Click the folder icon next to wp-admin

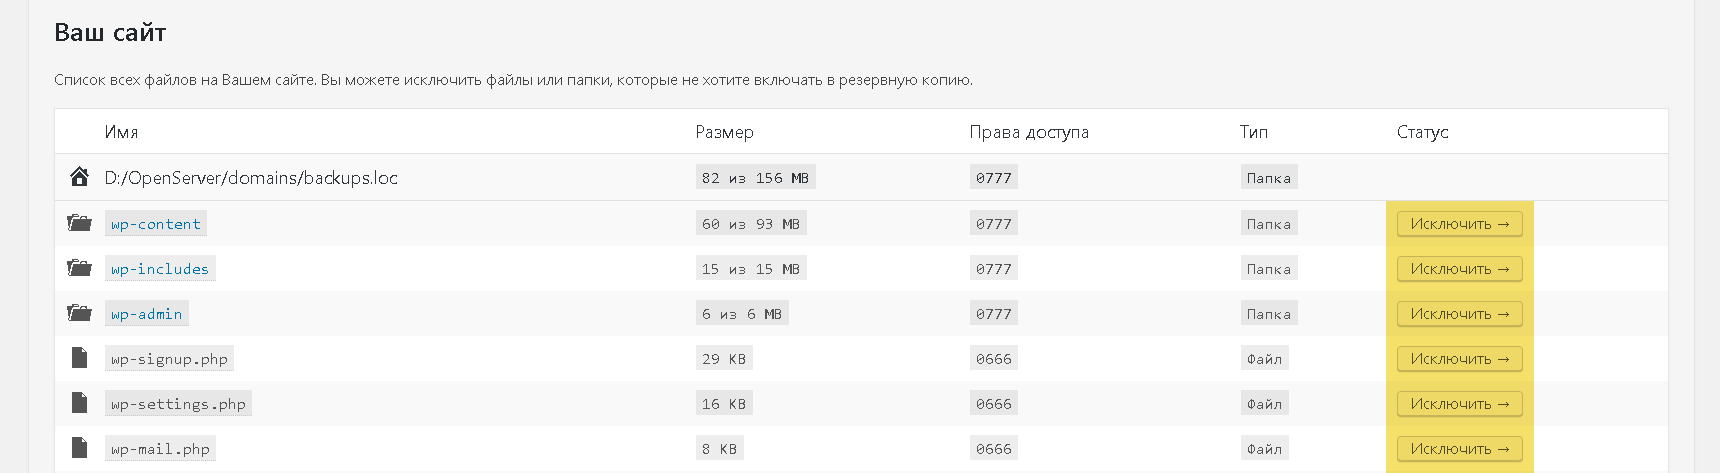[x=79, y=313]
